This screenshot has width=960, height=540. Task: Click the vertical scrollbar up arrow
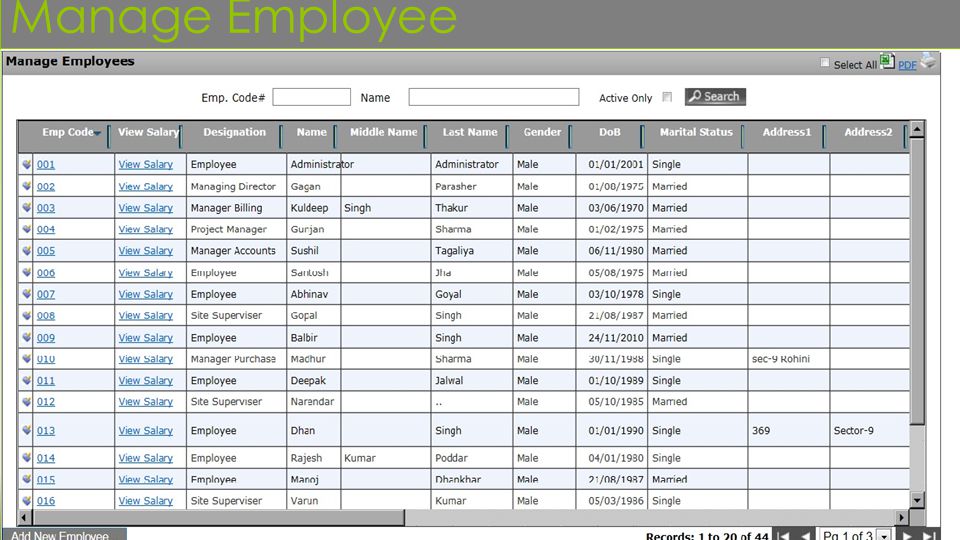point(917,129)
